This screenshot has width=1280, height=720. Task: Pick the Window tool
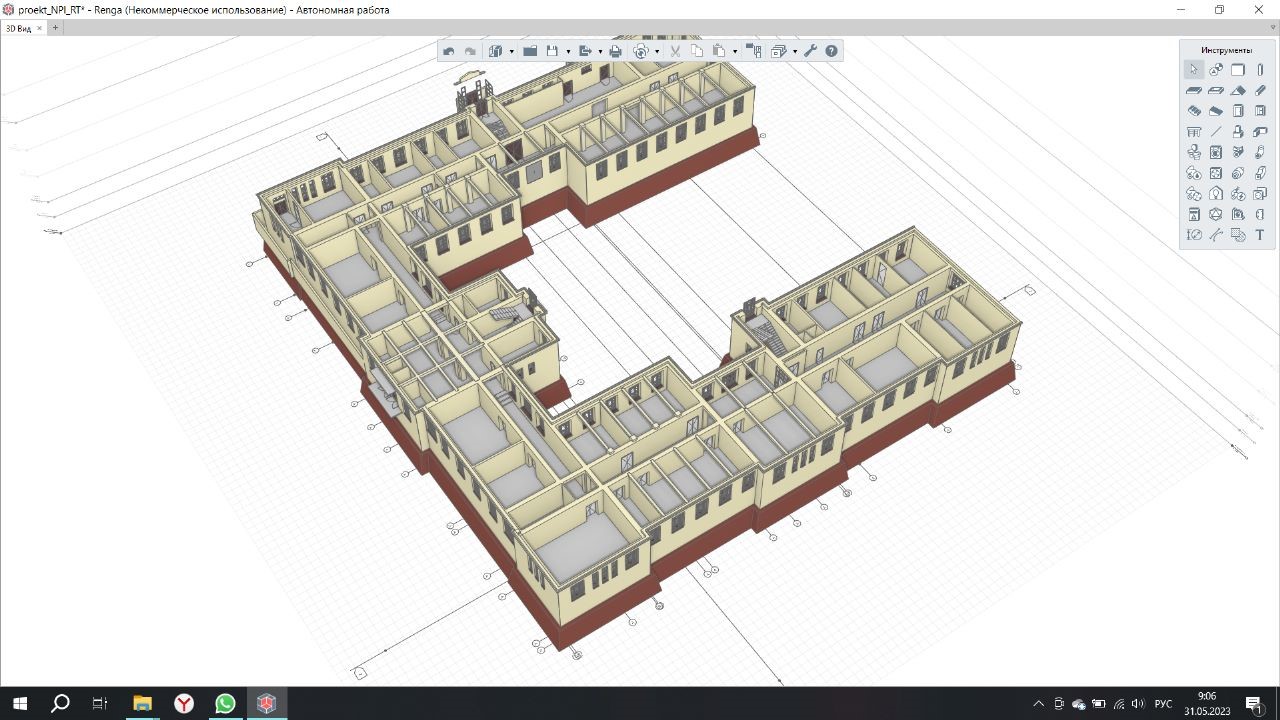[1260, 111]
